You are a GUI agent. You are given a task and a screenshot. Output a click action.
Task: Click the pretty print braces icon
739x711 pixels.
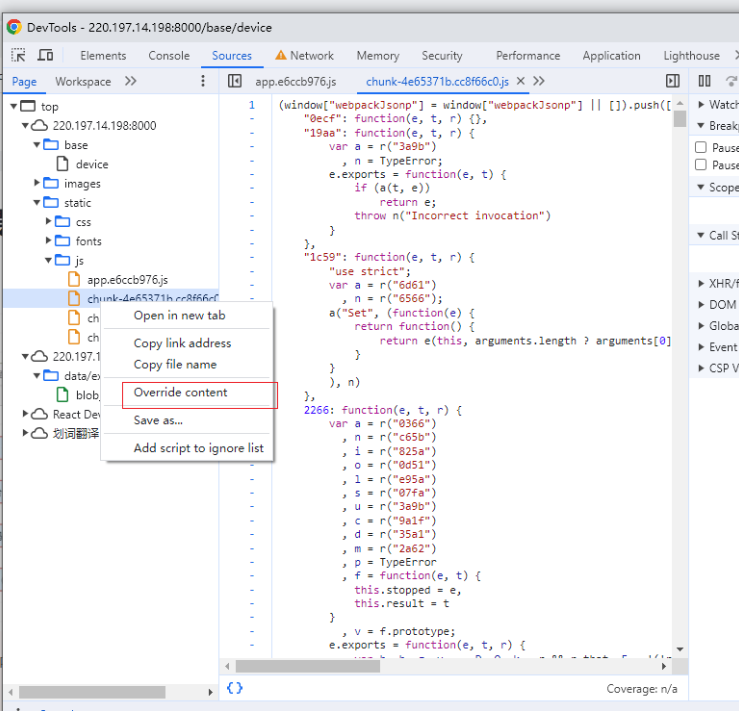pyautogui.click(x=234, y=688)
